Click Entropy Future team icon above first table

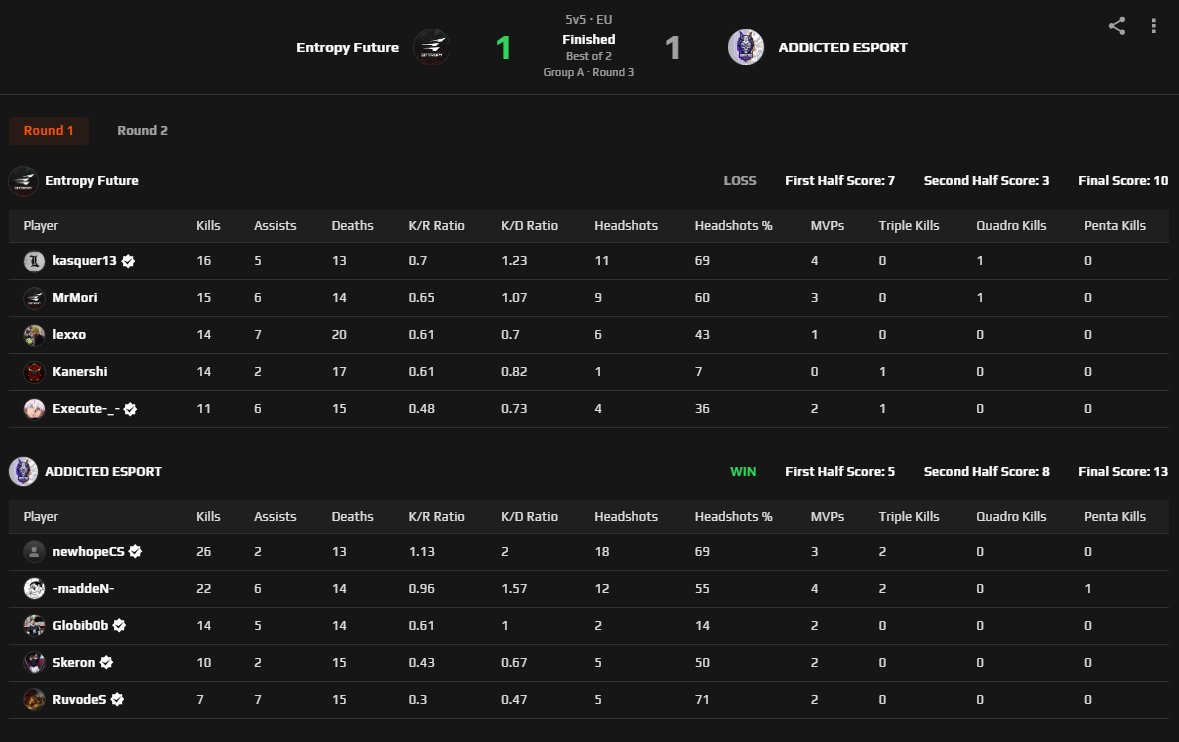23,181
